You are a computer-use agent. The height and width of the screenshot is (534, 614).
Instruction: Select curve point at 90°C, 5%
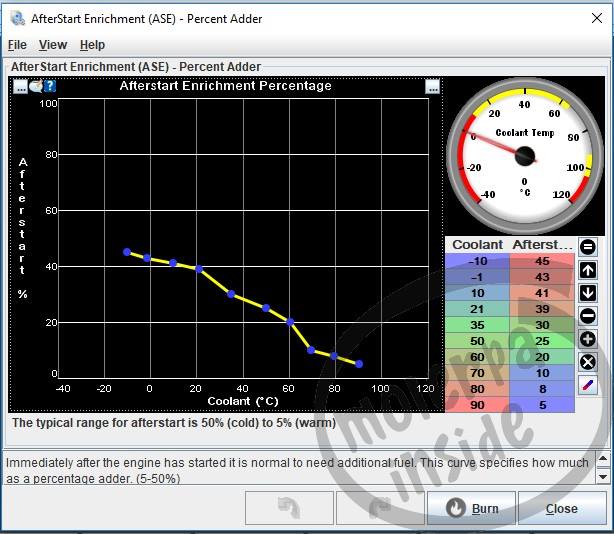(x=359, y=364)
